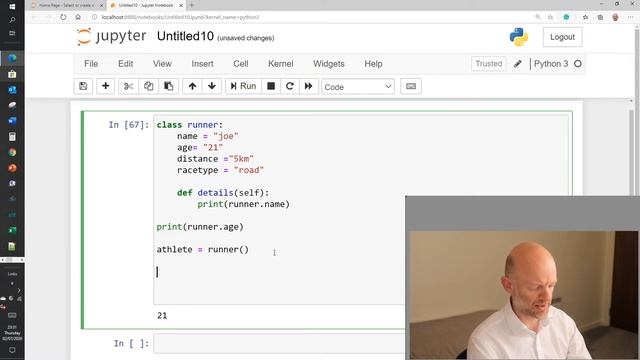Open the Help menu
Viewport: 640px width, 360px height.
coord(373,64)
